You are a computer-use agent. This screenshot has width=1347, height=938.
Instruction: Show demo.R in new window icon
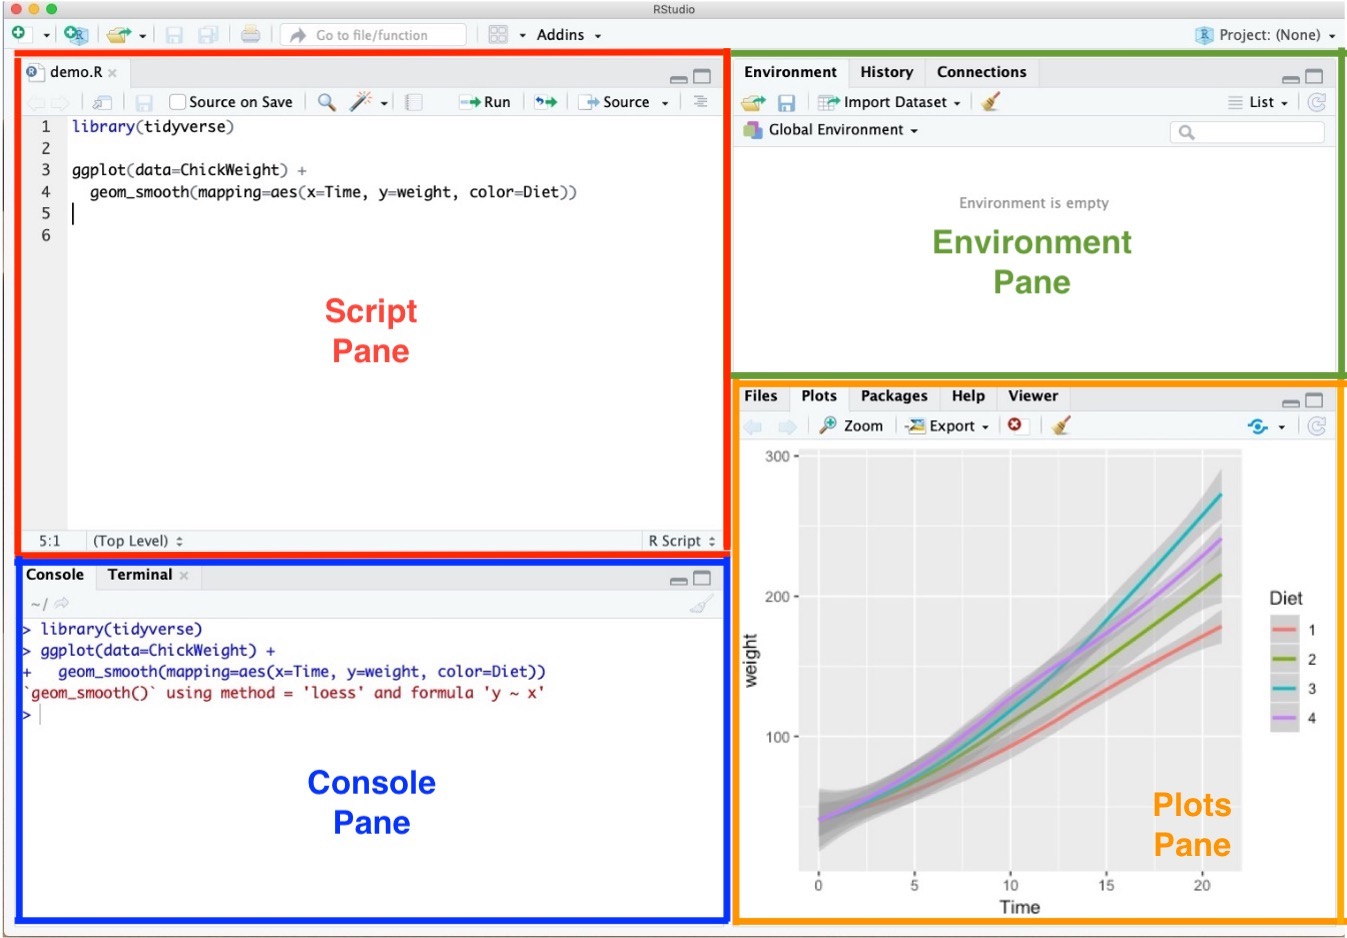click(102, 102)
